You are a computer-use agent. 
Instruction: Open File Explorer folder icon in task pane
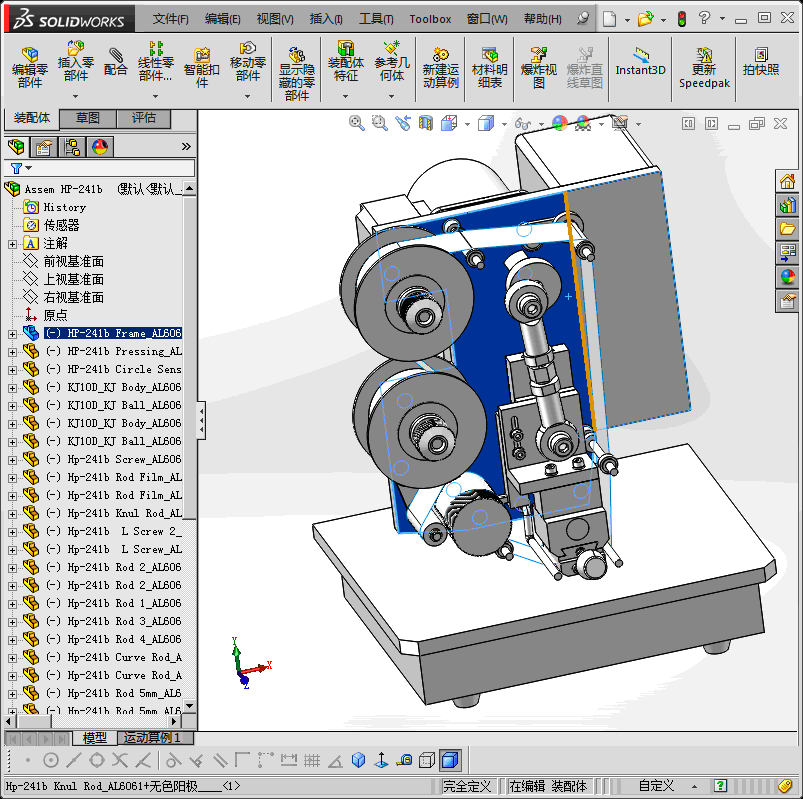click(x=787, y=229)
